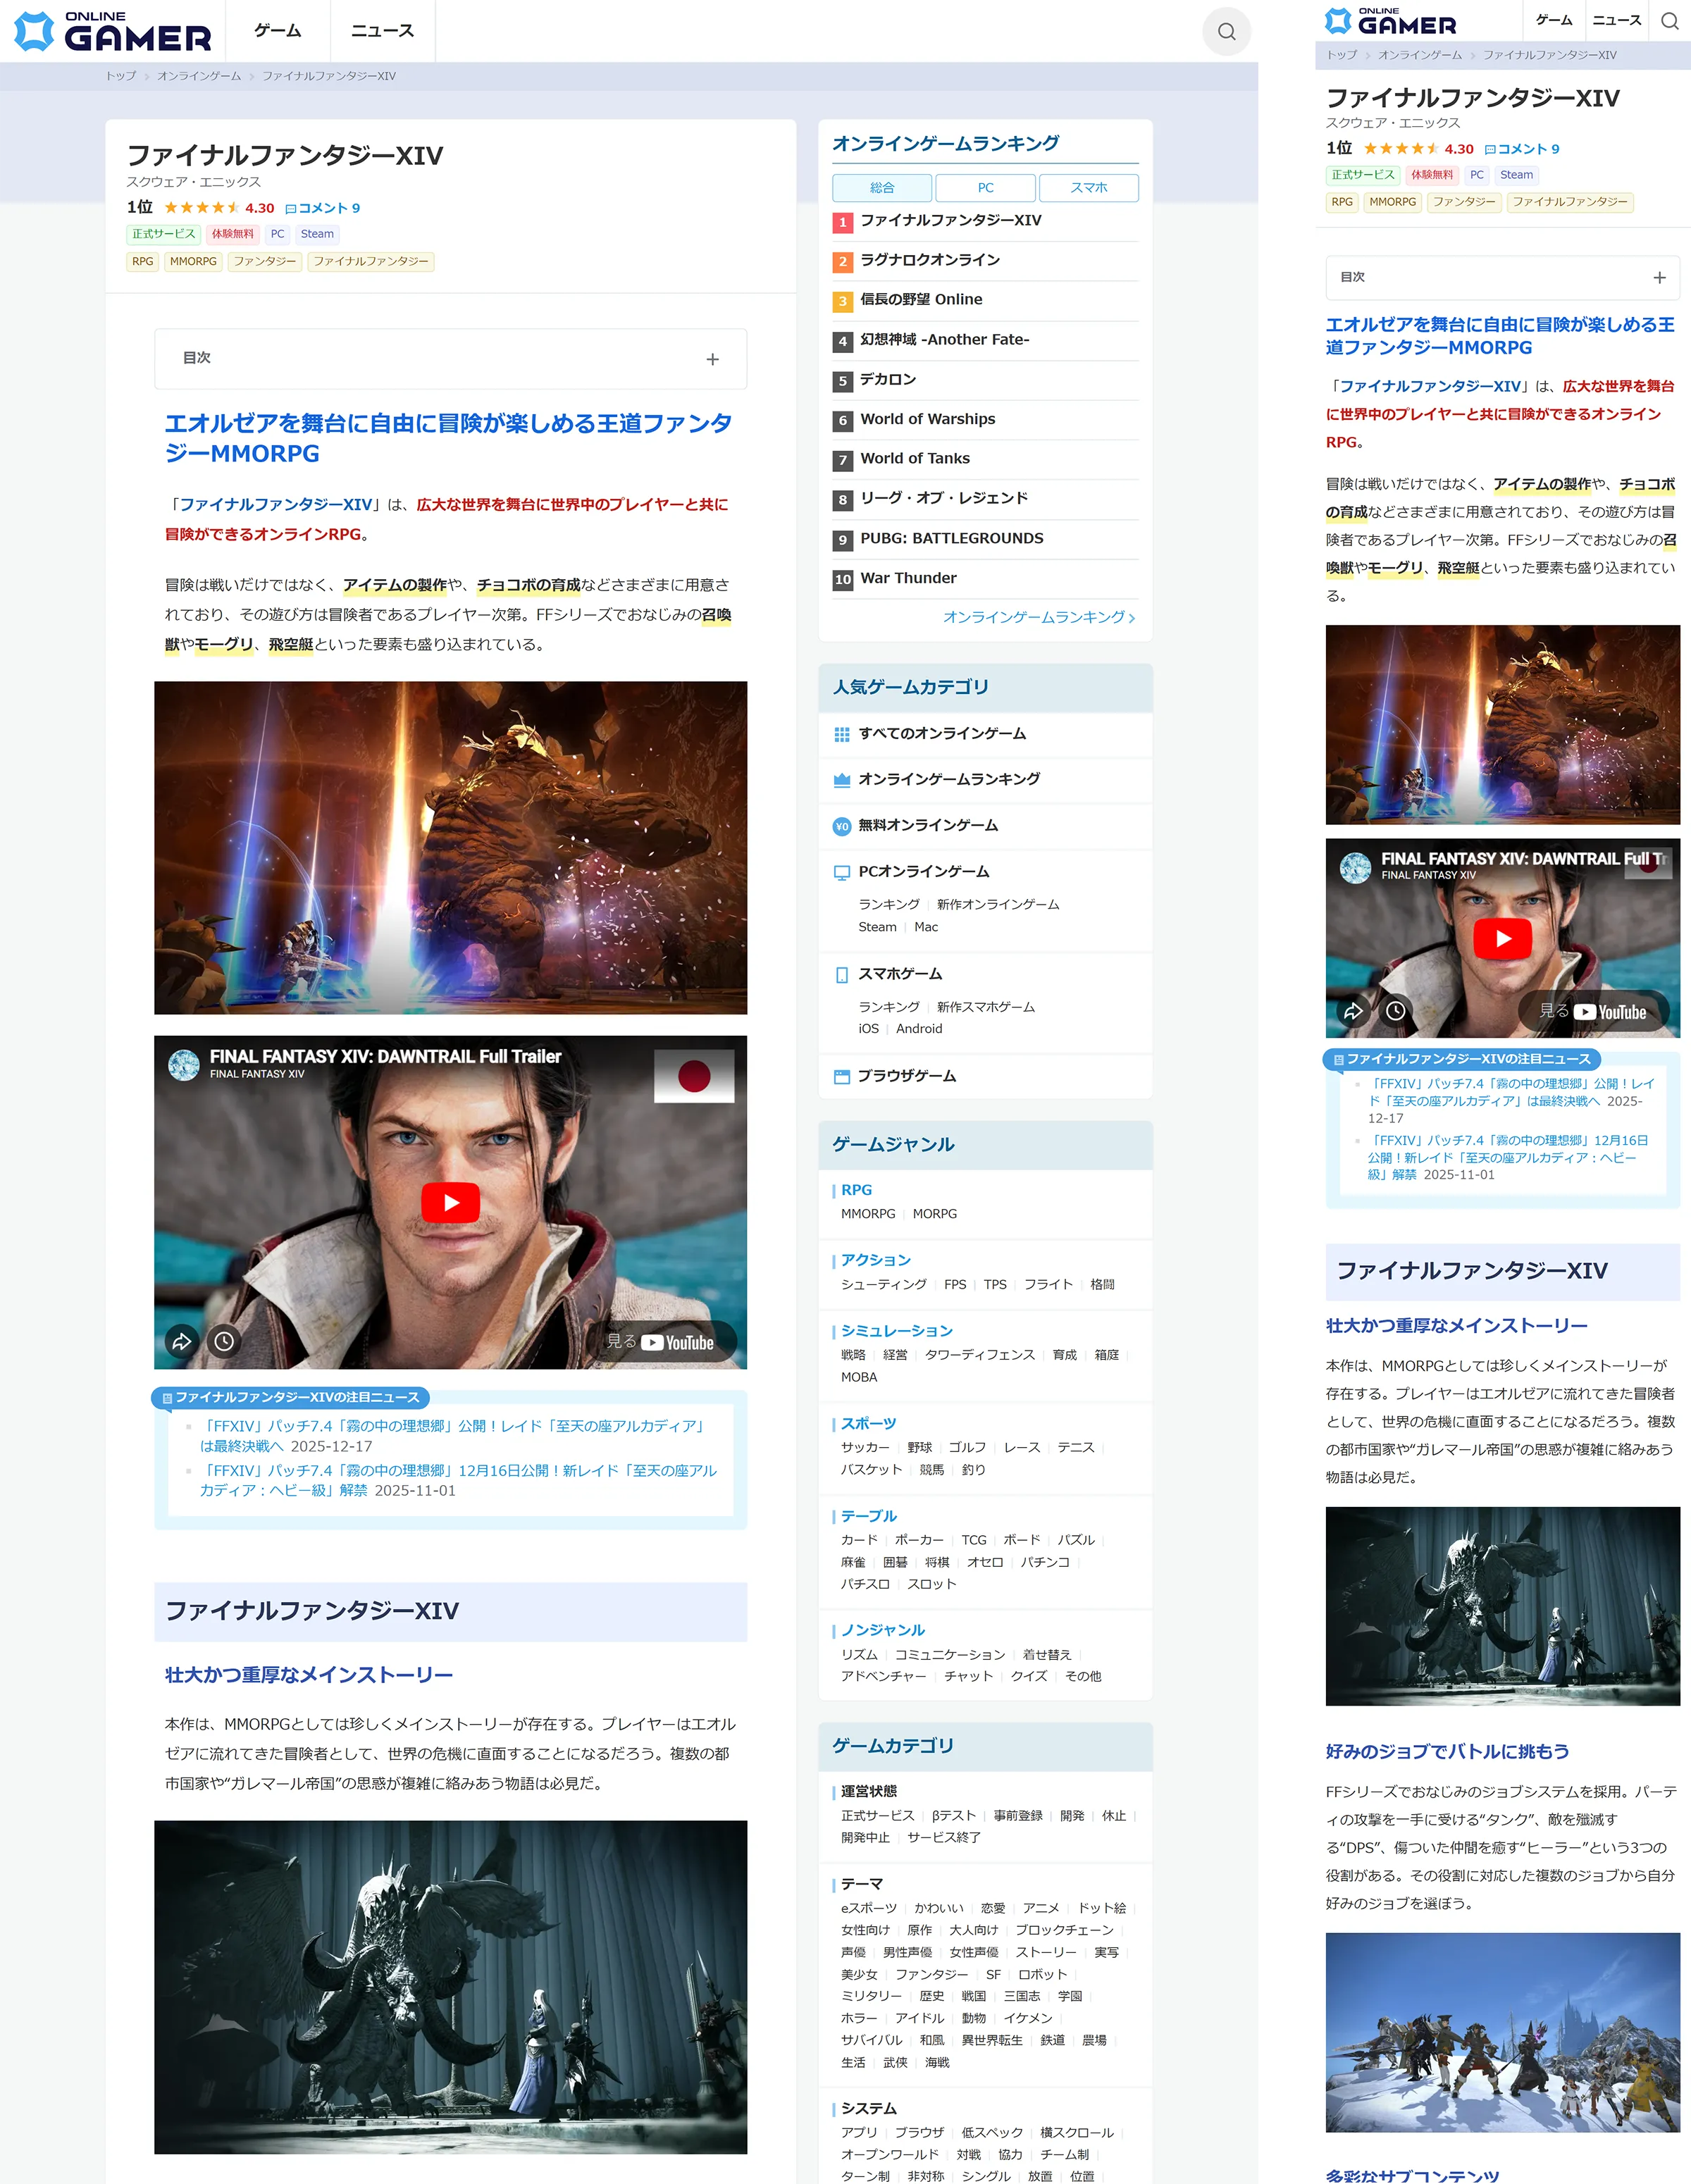Open the battle screenshot image in article
This screenshot has width=1691, height=2184.
[x=450, y=848]
